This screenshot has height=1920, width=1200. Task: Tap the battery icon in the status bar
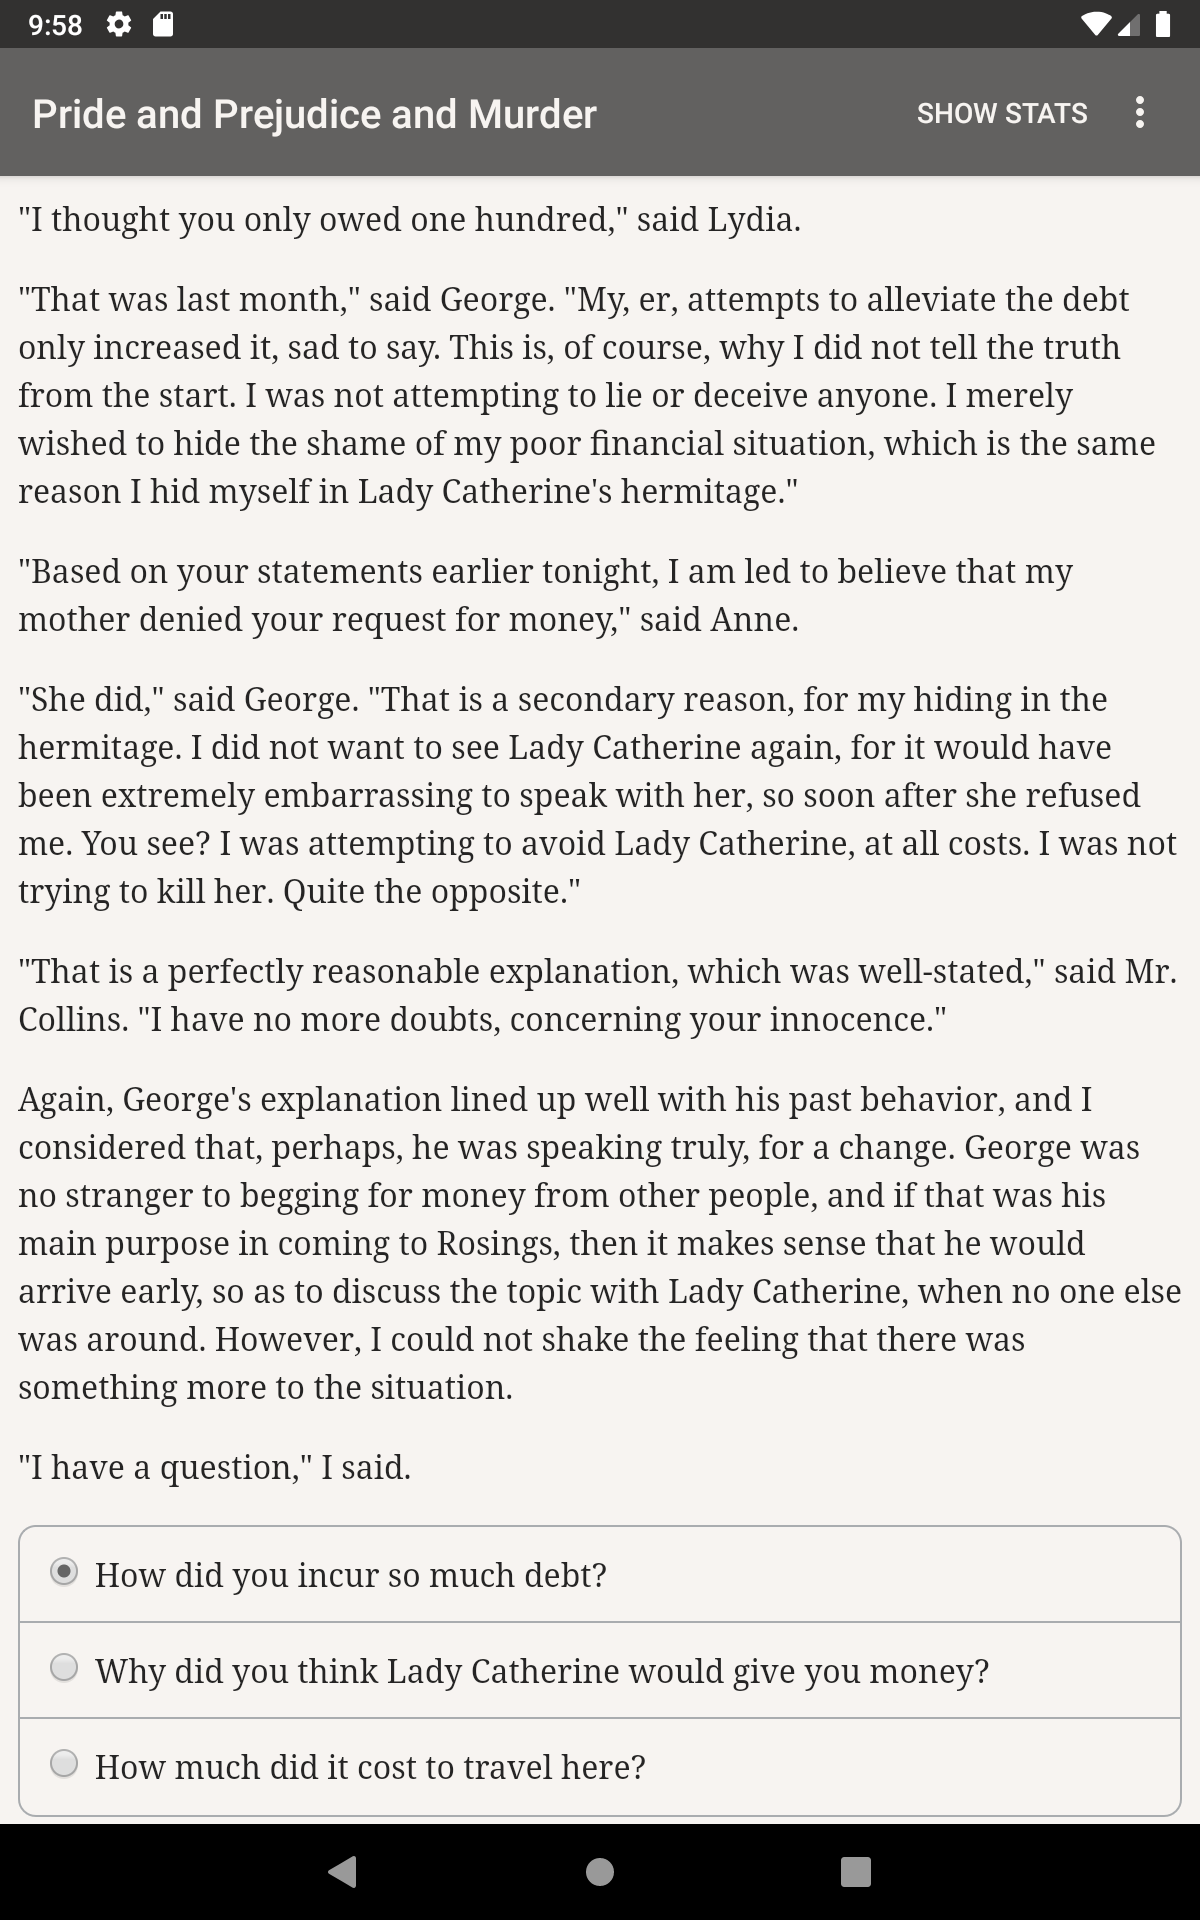[x=1163, y=24]
